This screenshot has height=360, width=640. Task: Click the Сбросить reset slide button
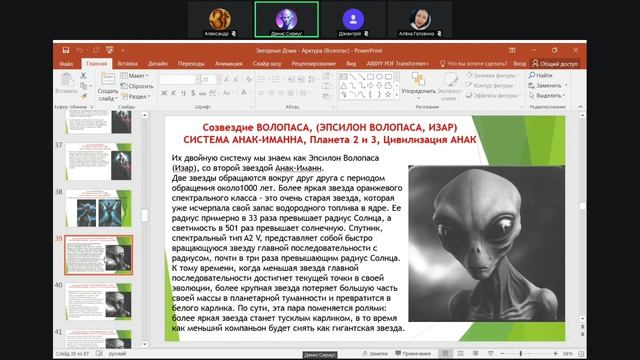coord(137,86)
